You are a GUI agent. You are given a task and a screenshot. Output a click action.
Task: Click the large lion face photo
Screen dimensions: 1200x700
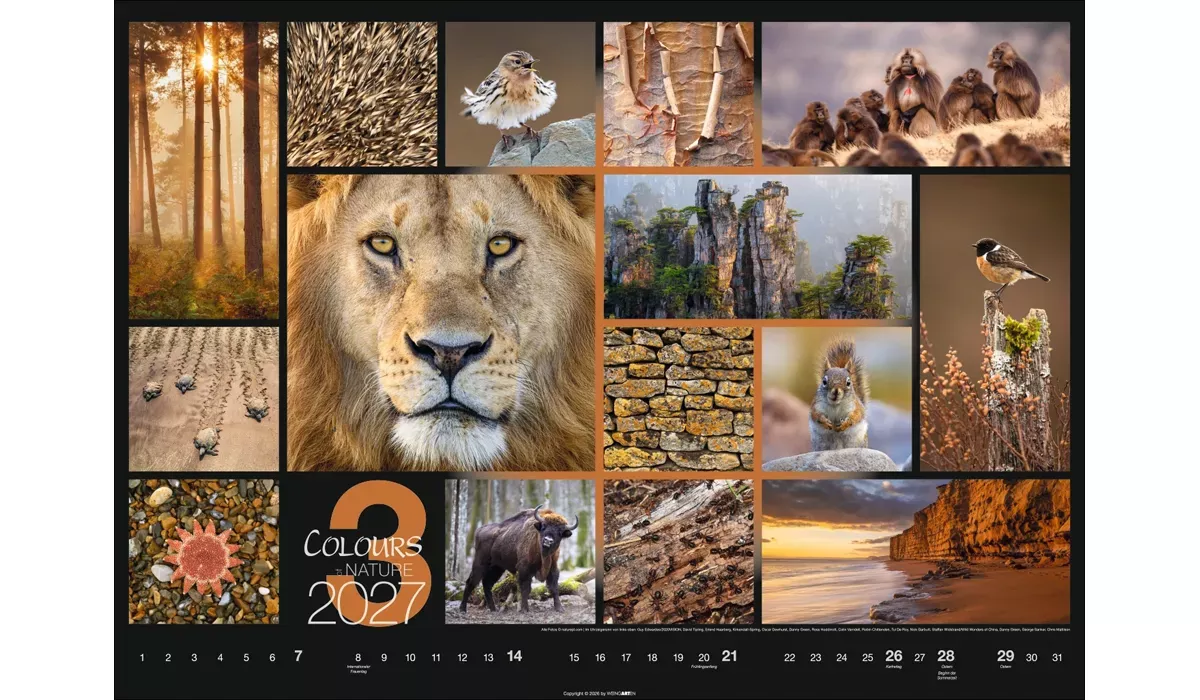coord(441,323)
